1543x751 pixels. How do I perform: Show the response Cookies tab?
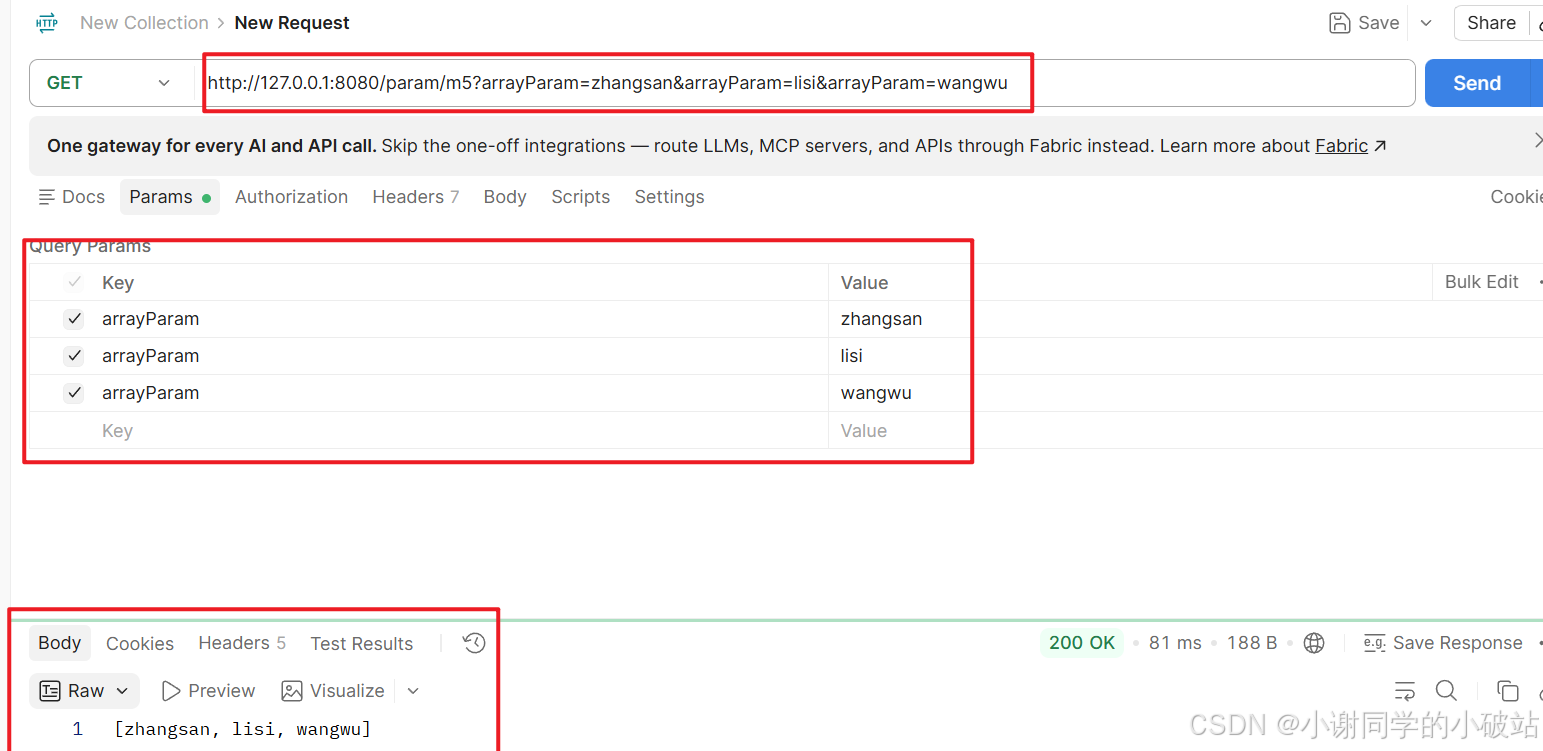coord(140,643)
